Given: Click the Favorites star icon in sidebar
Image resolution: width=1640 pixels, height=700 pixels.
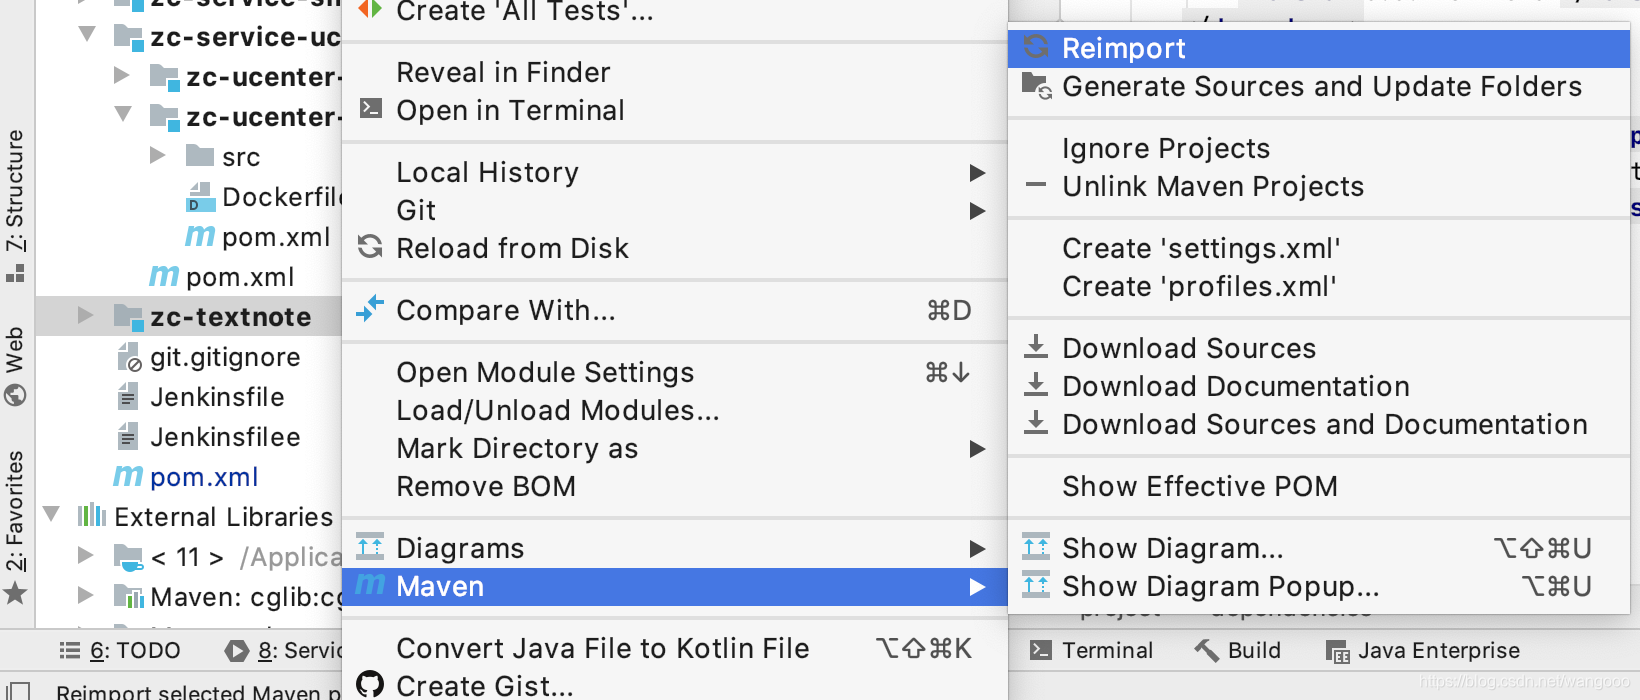Looking at the screenshot, I should [x=15, y=594].
